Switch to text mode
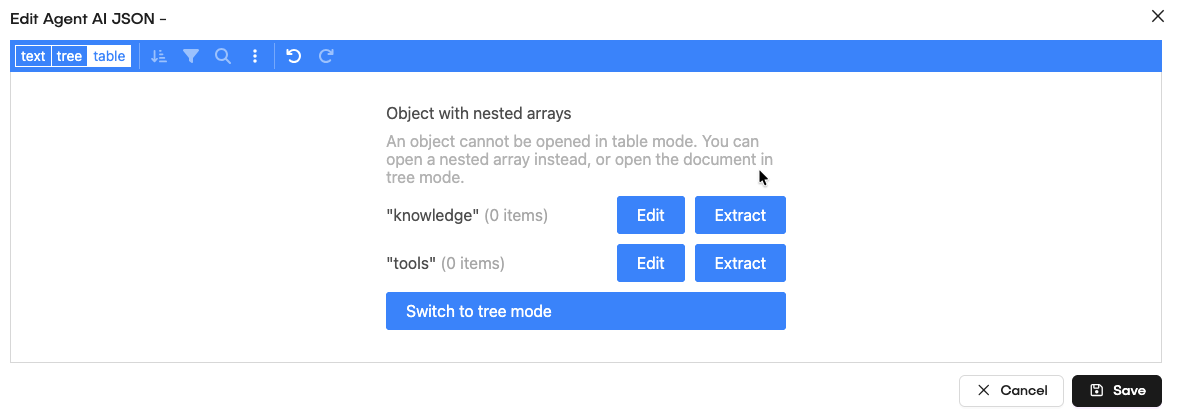1177x413 pixels. point(33,57)
